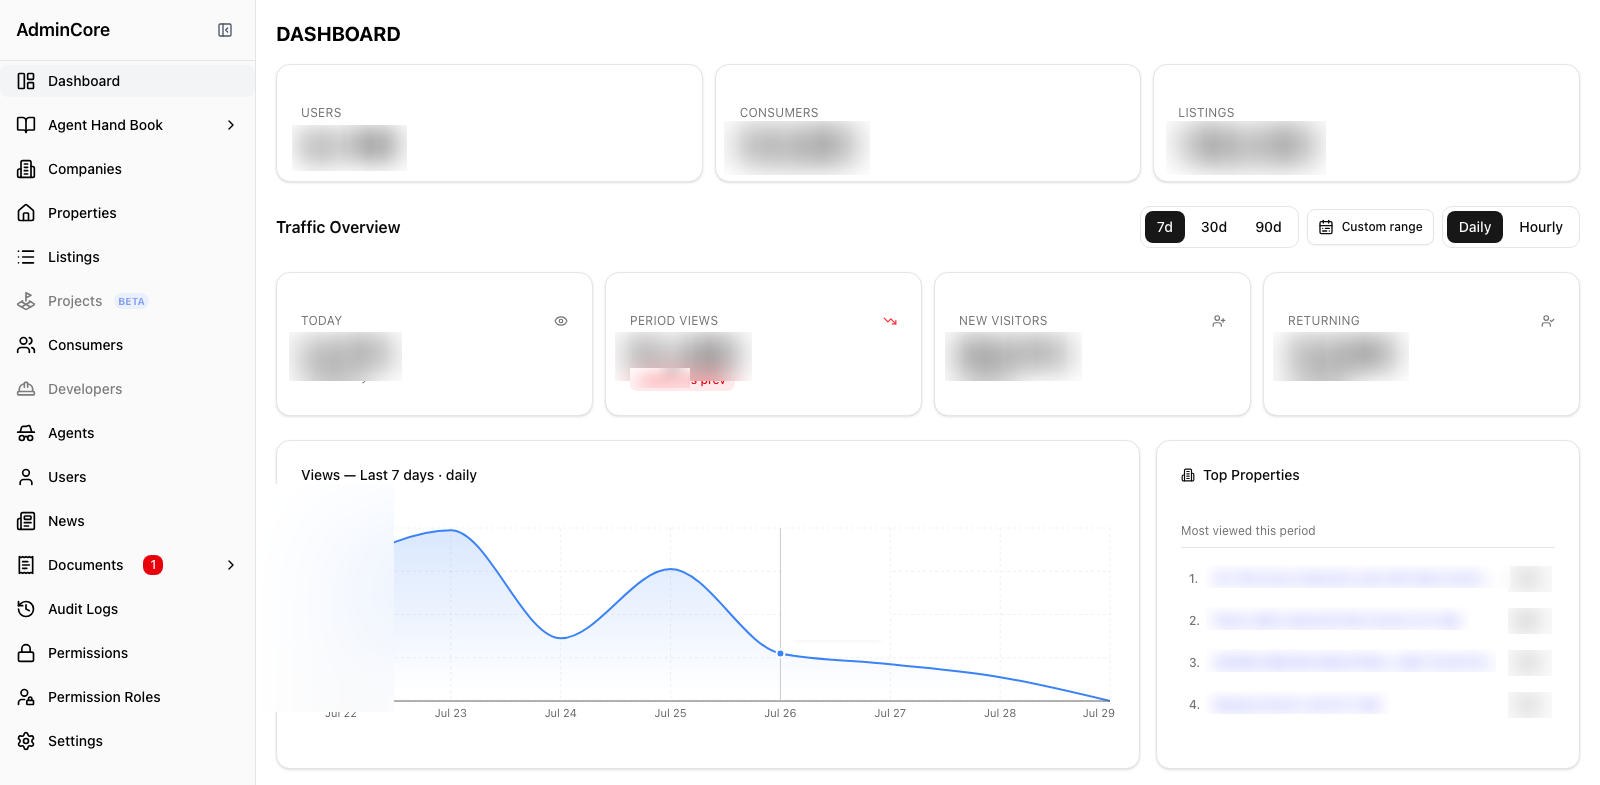The image size is (1600, 785).
Task: Click the 'Views — Last 7 days · daily' title
Action: click(389, 475)
